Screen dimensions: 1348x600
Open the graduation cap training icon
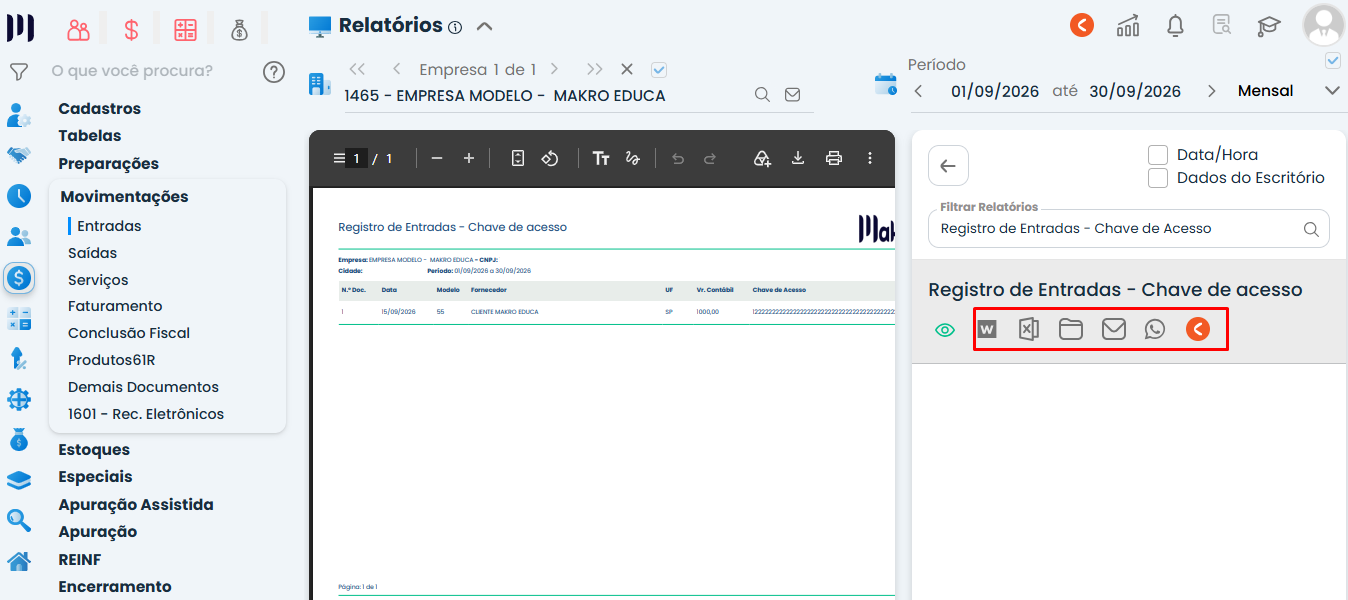click(1269, 26)
